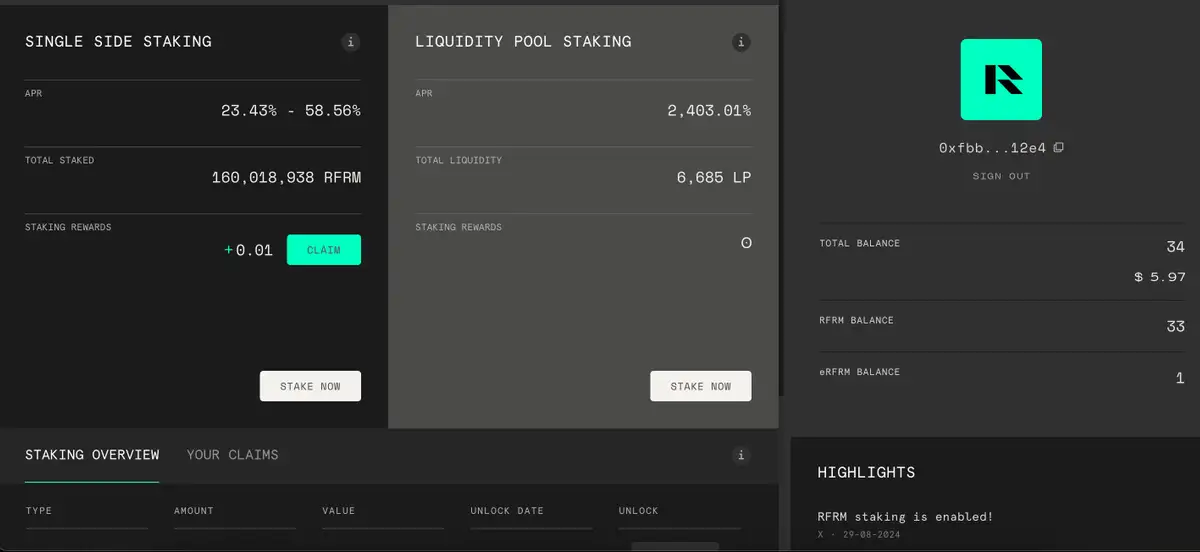
Task: Click the Amount column header
Action: click(x=194, y=511)
